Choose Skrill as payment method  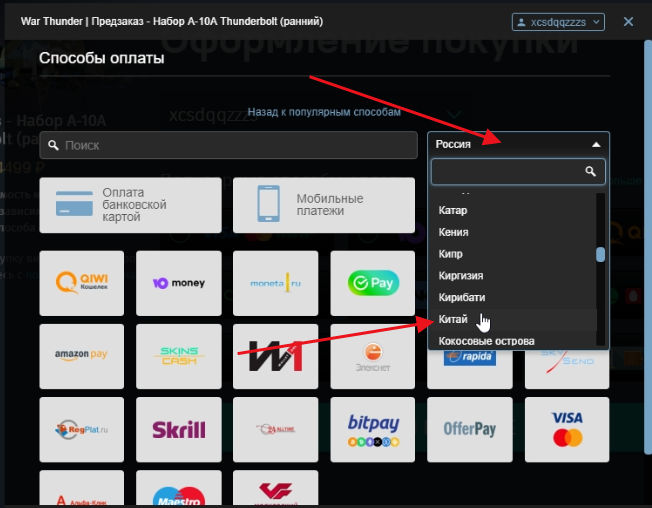pyautogui.click(x=179, y=429)
